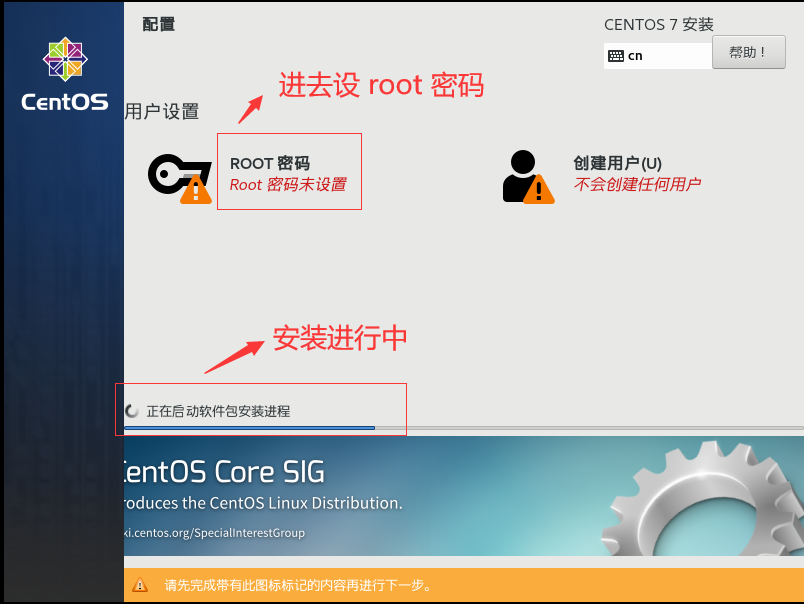Click the keyboard icon beside cn
The width and height of the screenshot is (804, 604).
[x=616, y=56]
